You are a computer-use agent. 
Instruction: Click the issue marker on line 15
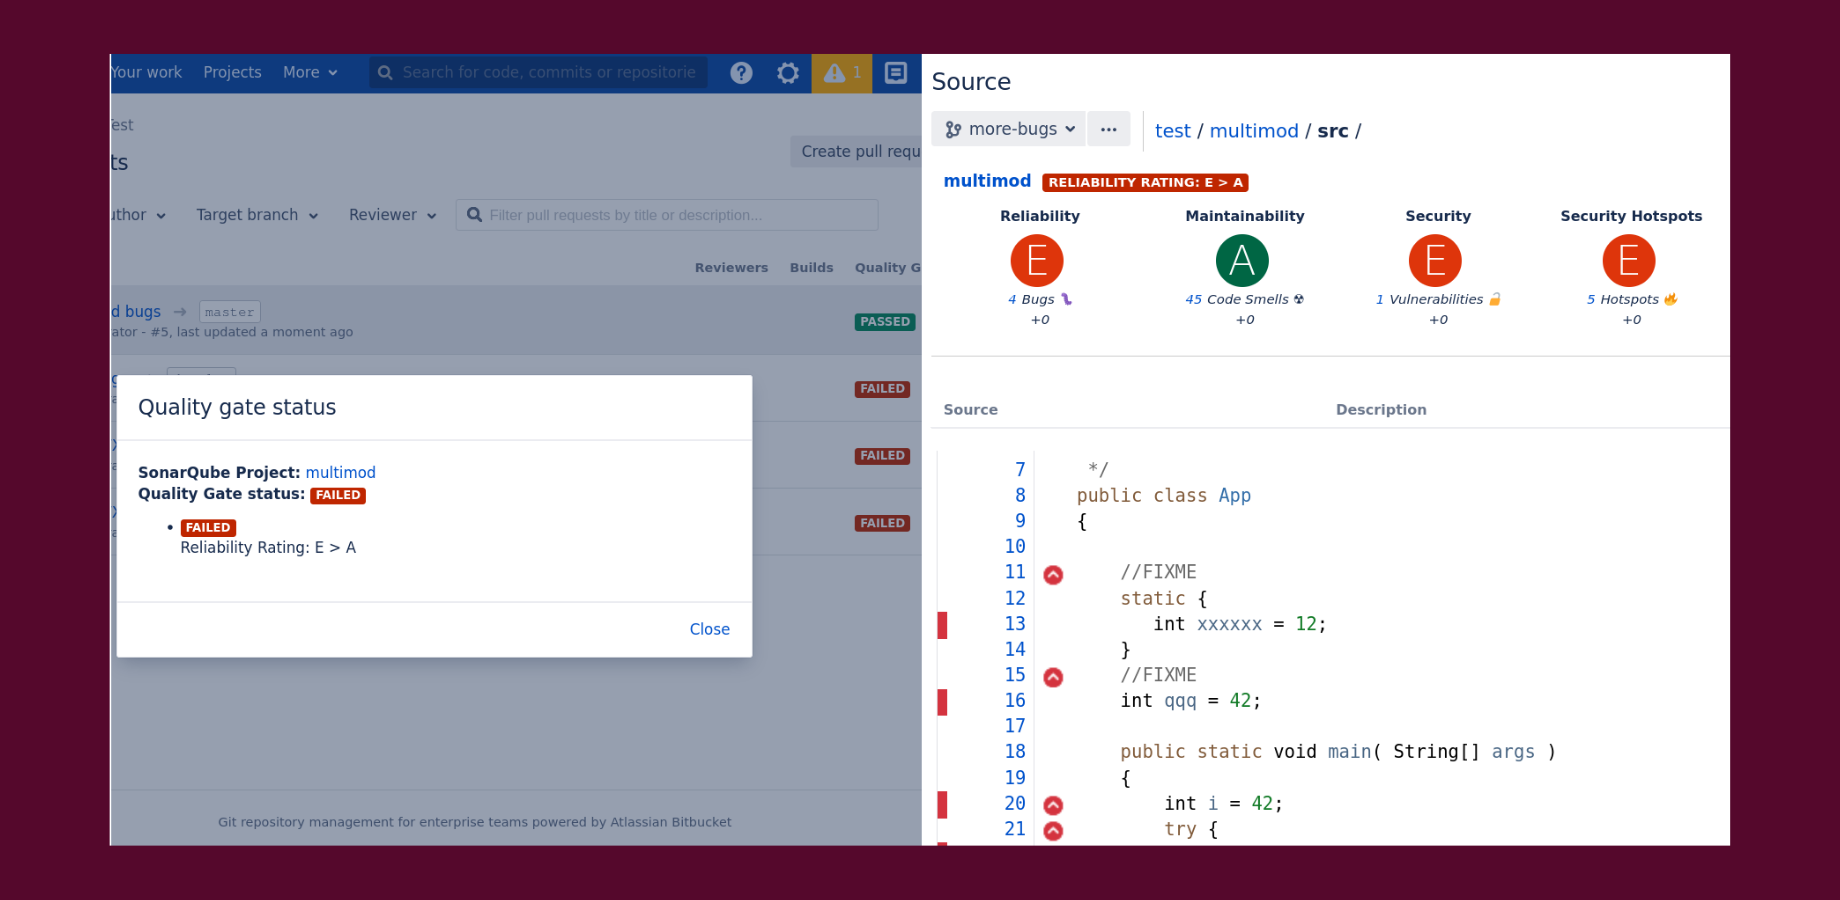1053,678
